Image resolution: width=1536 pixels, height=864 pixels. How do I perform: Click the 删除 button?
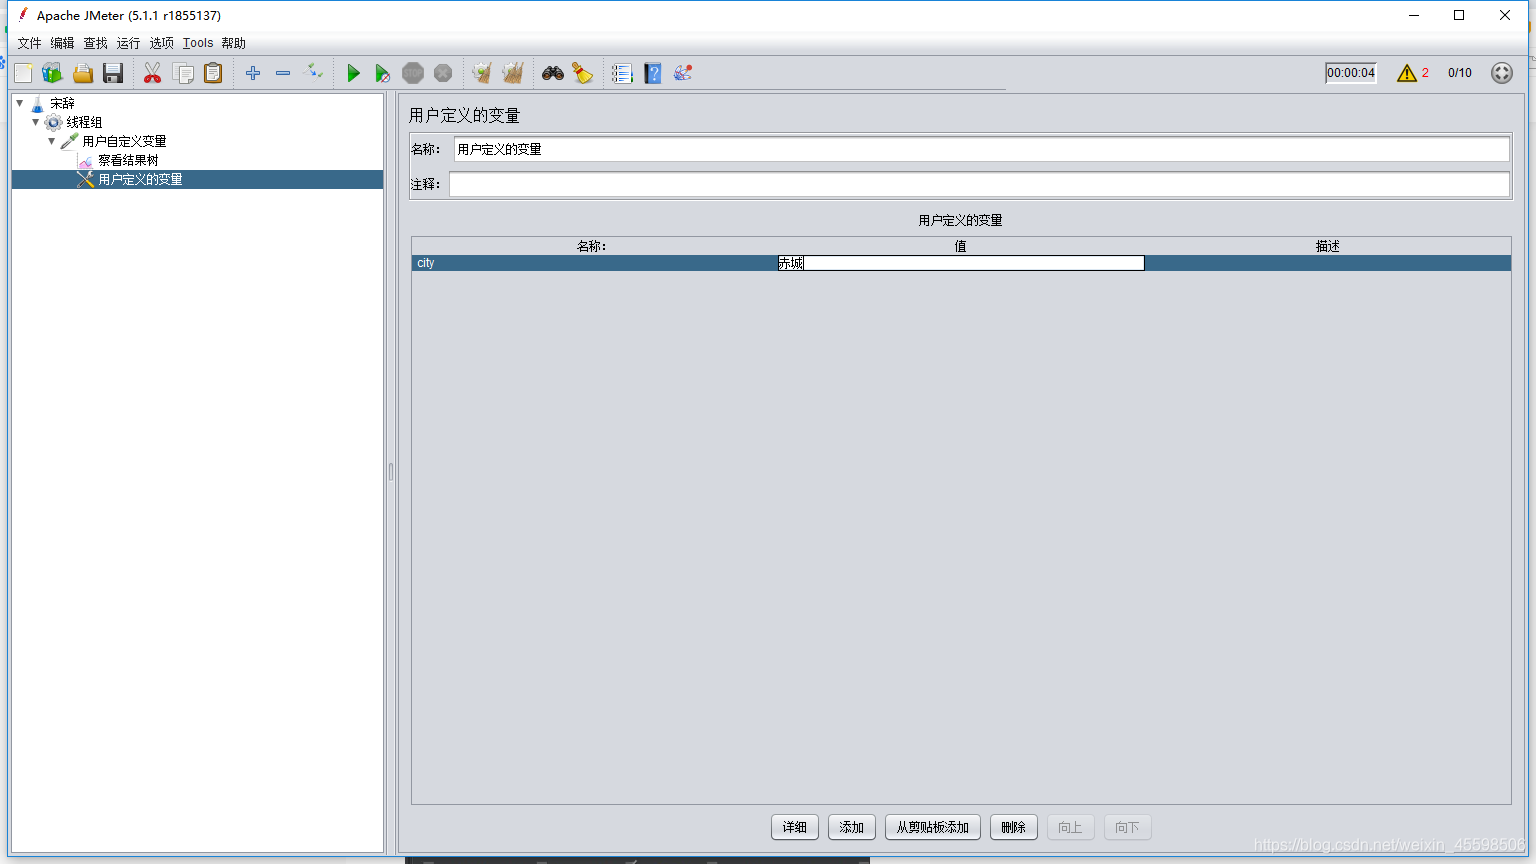(x=1014, y=827)
